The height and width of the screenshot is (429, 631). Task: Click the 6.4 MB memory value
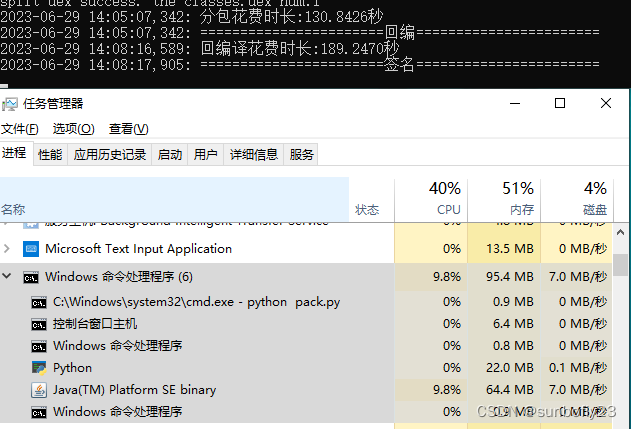pyautogui.click(x=513, y=324)
